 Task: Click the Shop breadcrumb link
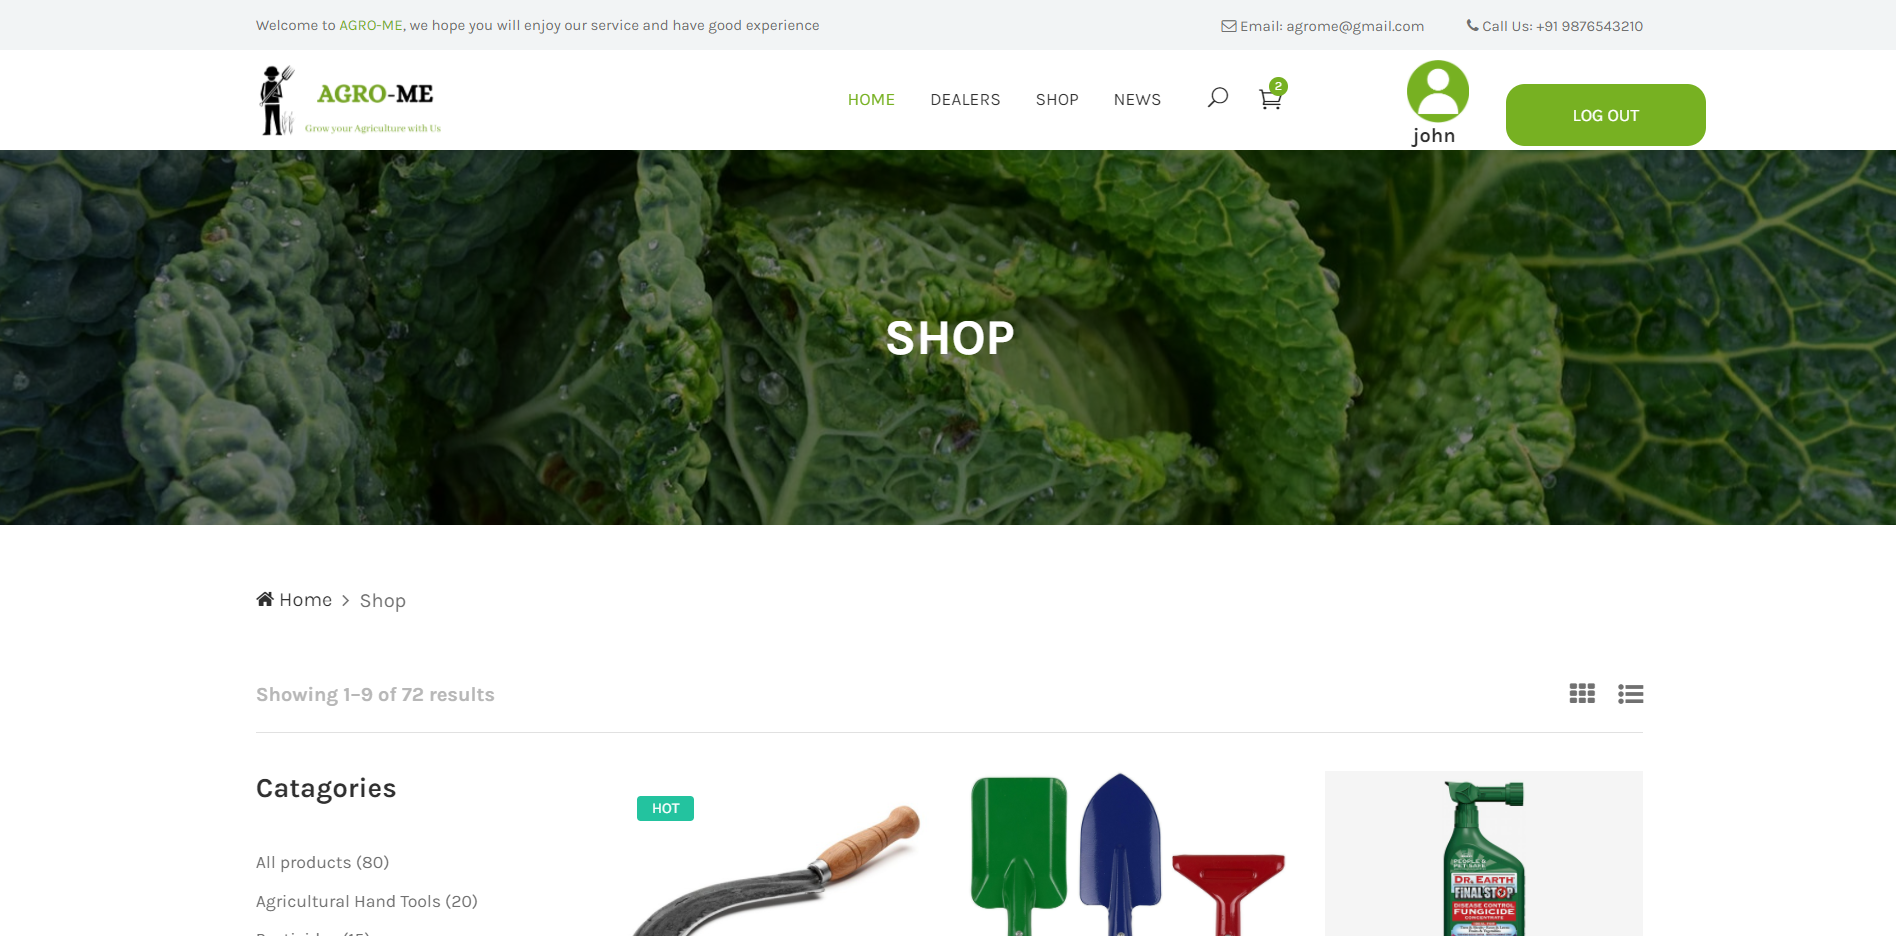[x=382, y=601]
